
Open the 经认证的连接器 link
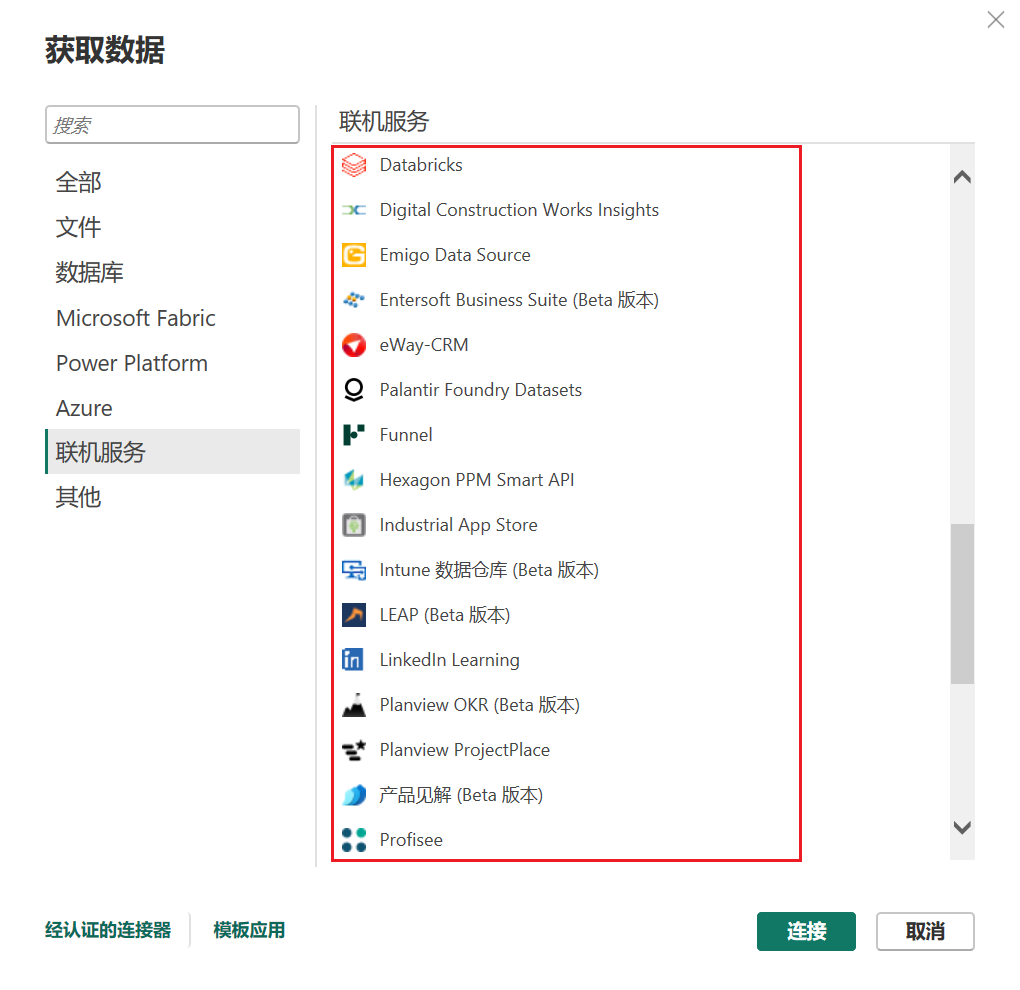(108, 930)
